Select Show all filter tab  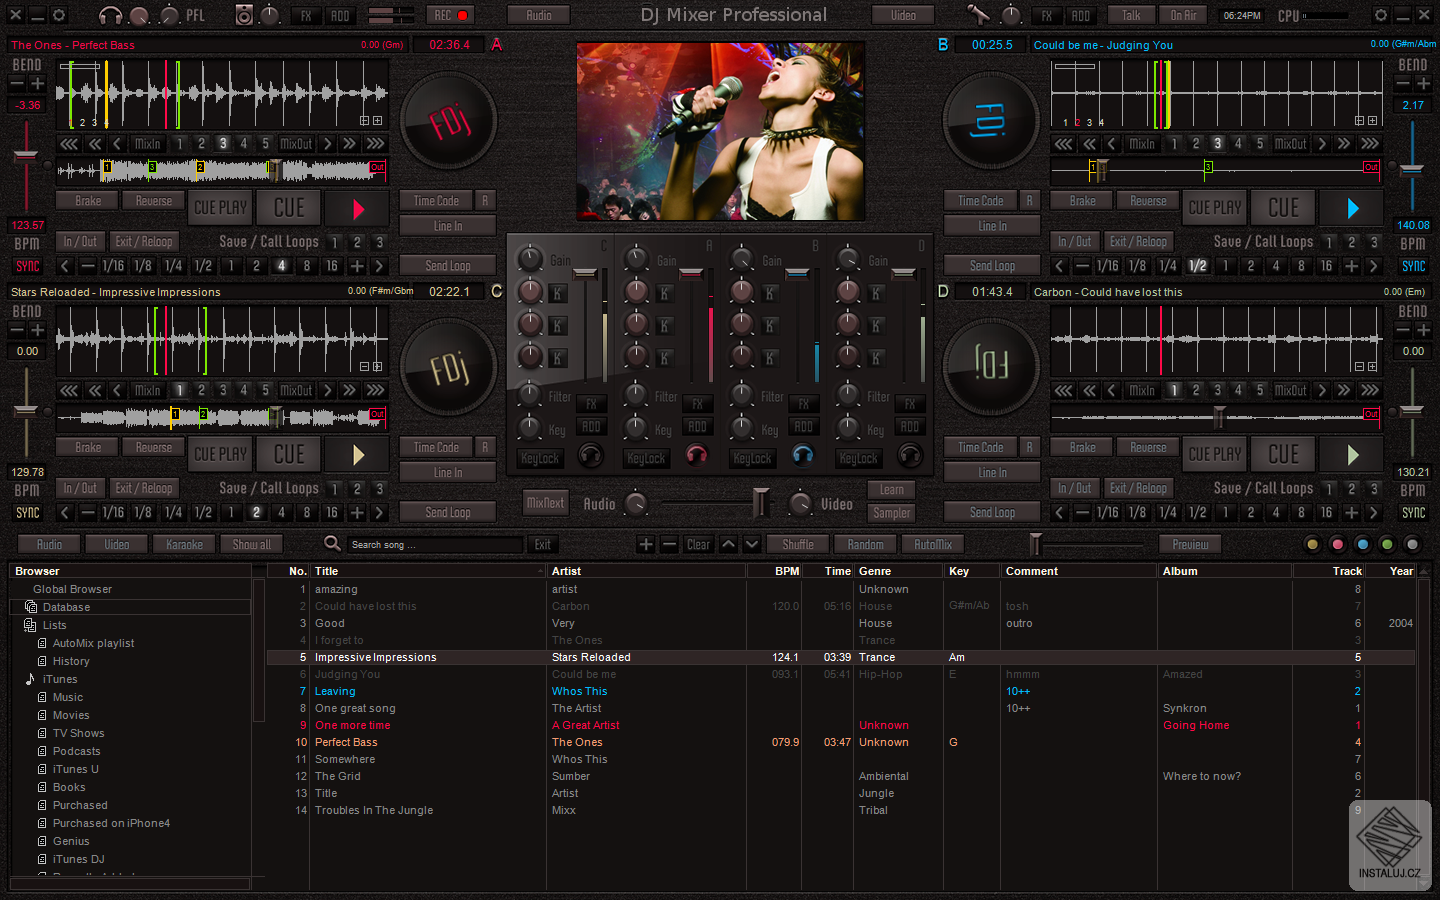(252, 544)
